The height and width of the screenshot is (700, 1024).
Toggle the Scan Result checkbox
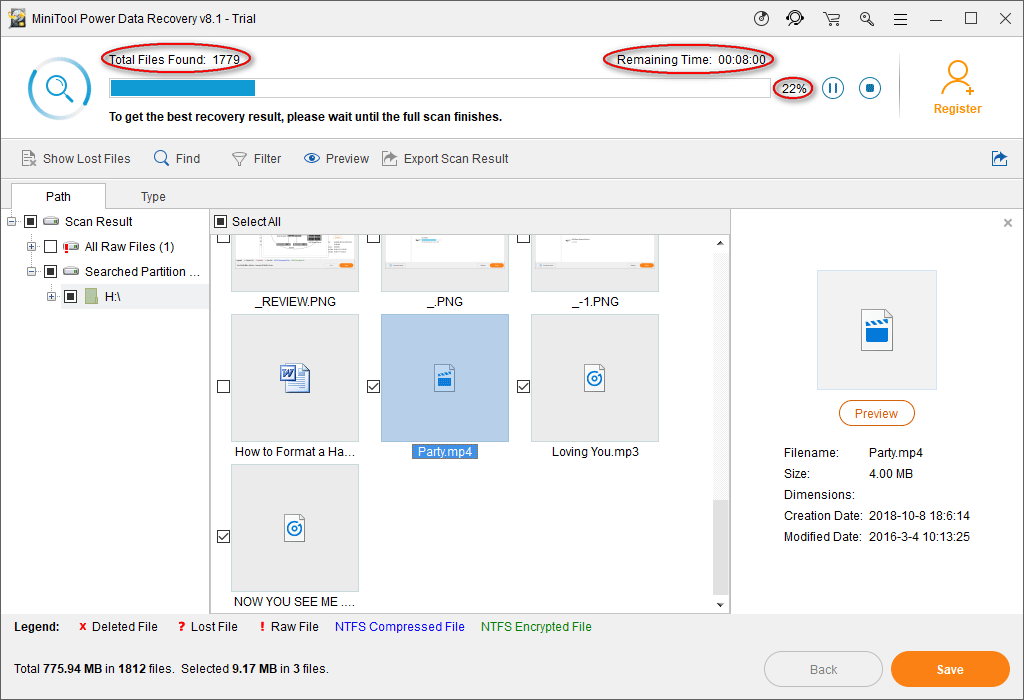click(x=30, y=221)
